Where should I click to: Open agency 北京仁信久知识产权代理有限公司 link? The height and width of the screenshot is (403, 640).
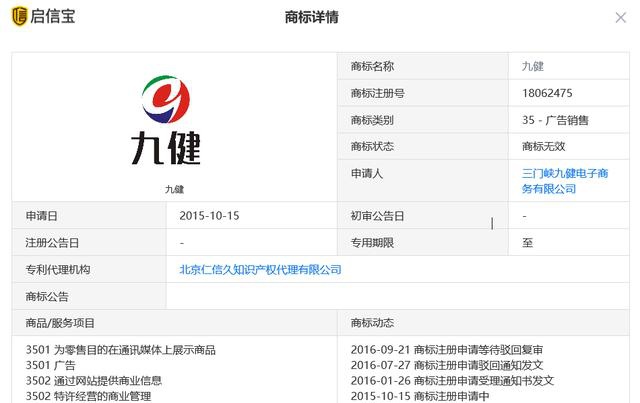[260, 269]
